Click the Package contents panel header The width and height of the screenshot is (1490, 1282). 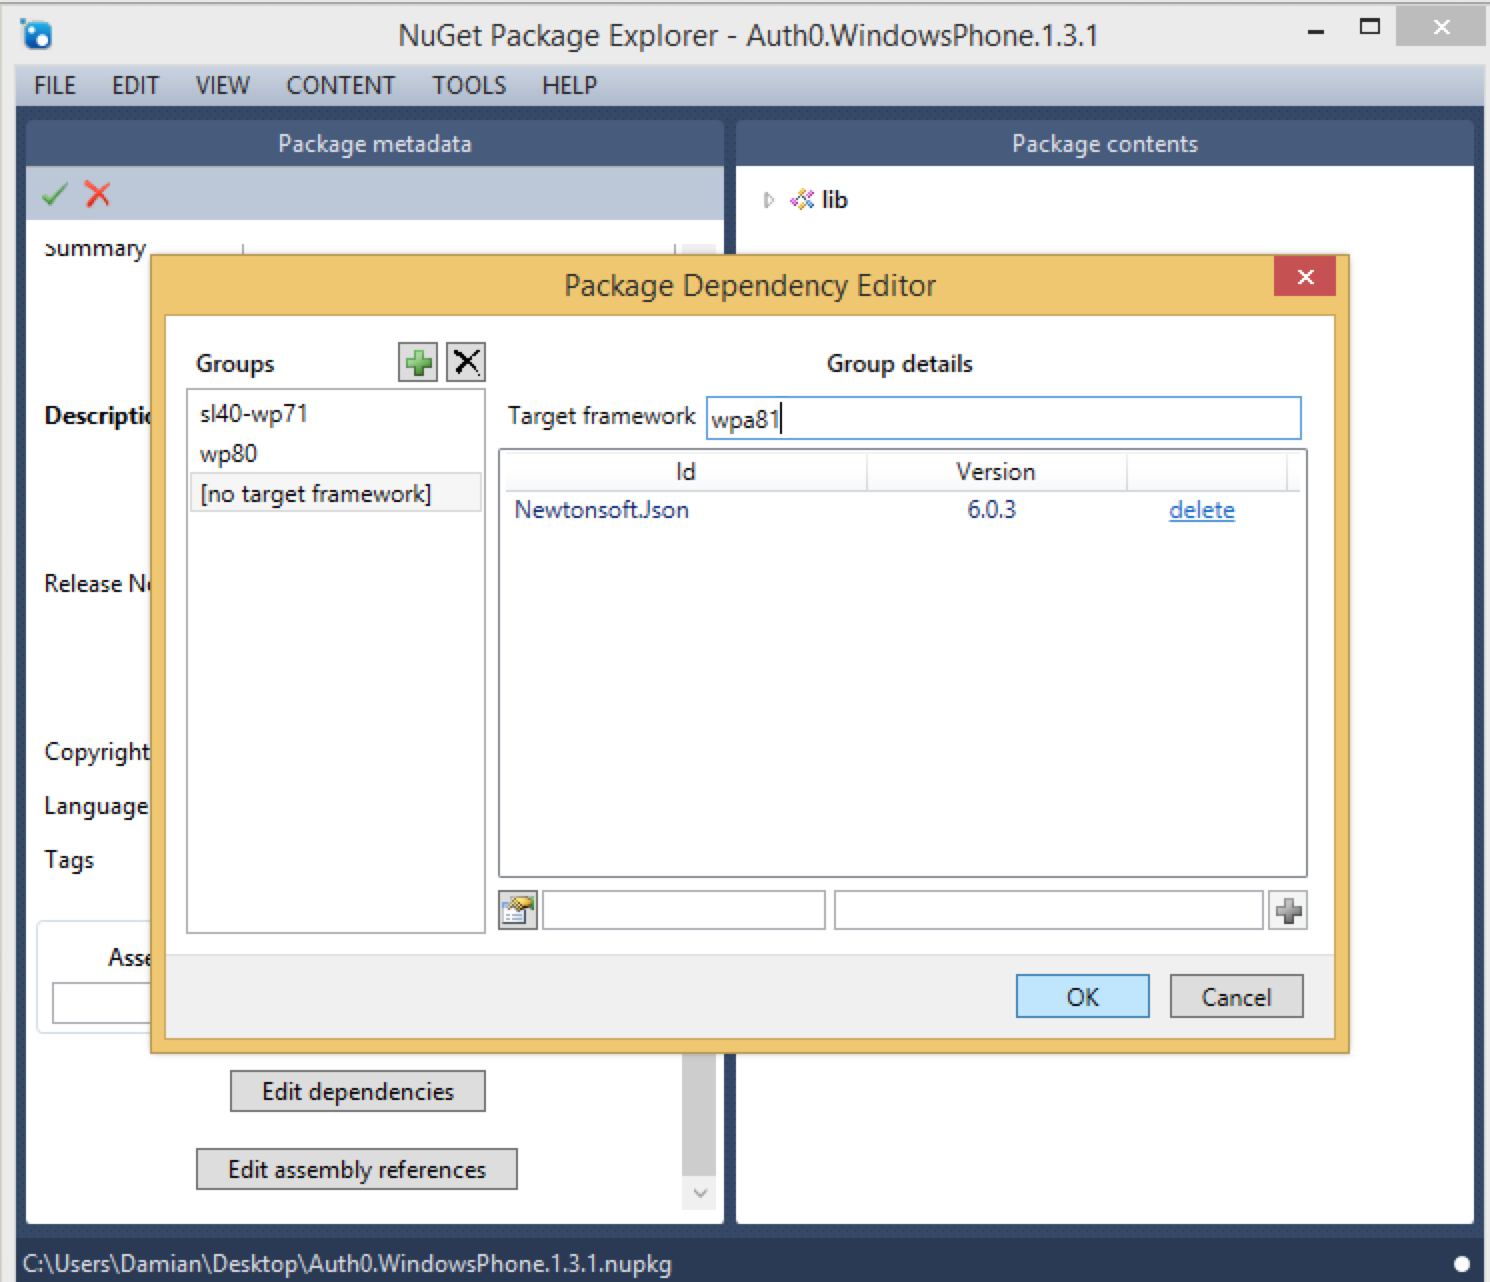coord(1105,144)
